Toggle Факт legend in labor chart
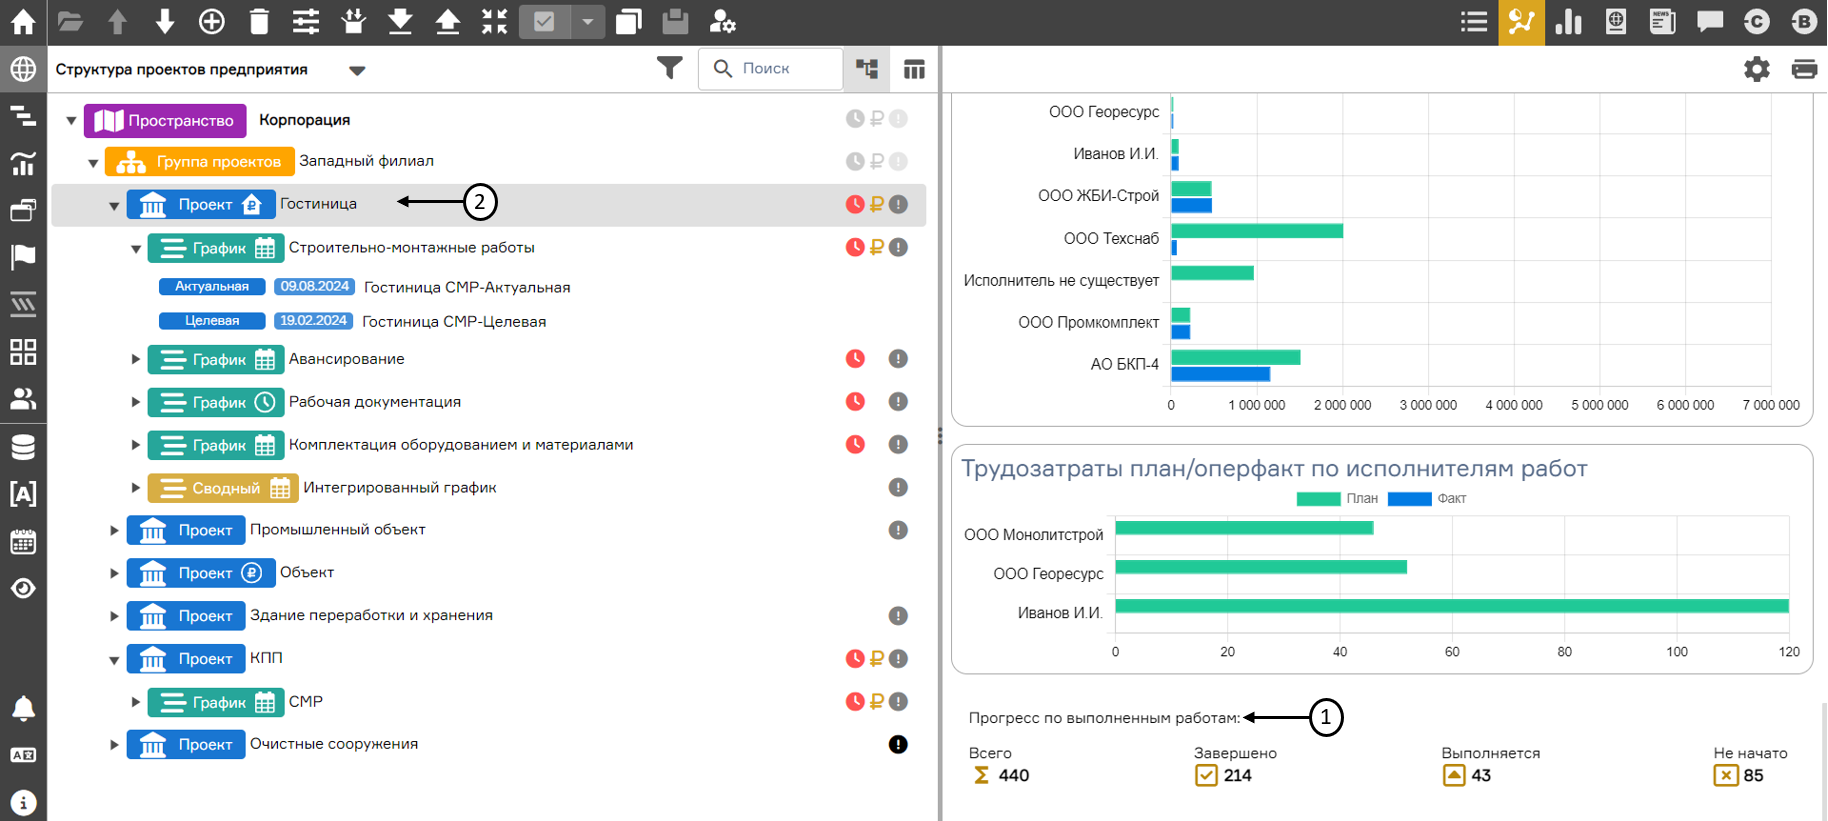The width and height of the screenshot is (1828, 821). tap(1428, 498)
